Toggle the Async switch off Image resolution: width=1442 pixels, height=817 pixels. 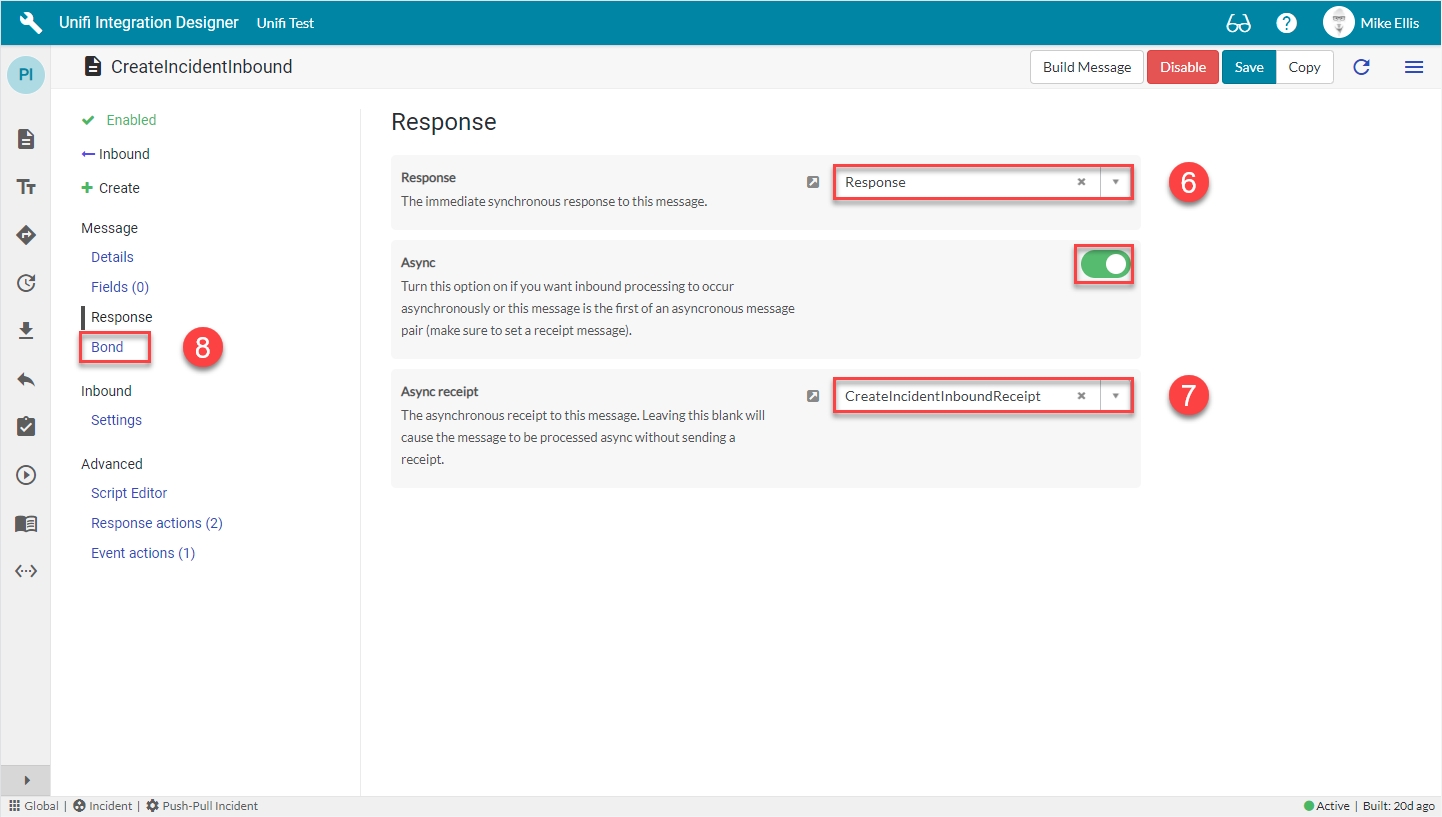click(x=1105, y=265)
